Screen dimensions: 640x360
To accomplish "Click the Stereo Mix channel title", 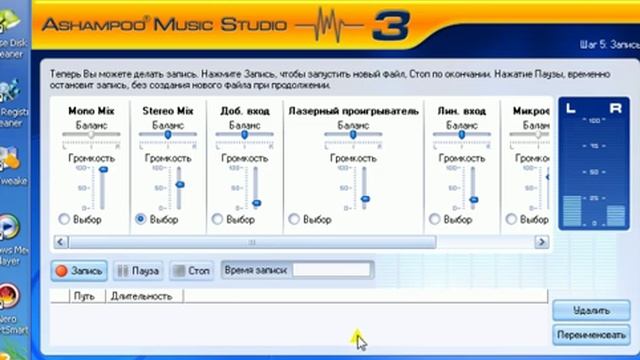I will (168, 111).
